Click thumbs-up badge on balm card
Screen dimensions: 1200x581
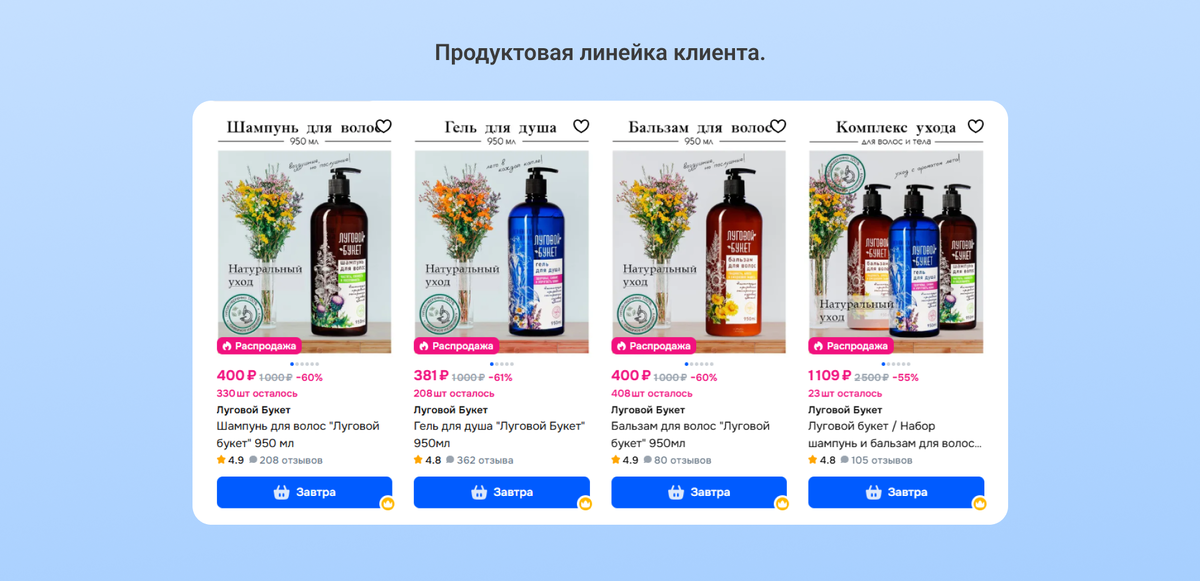[x=782, y=503]
